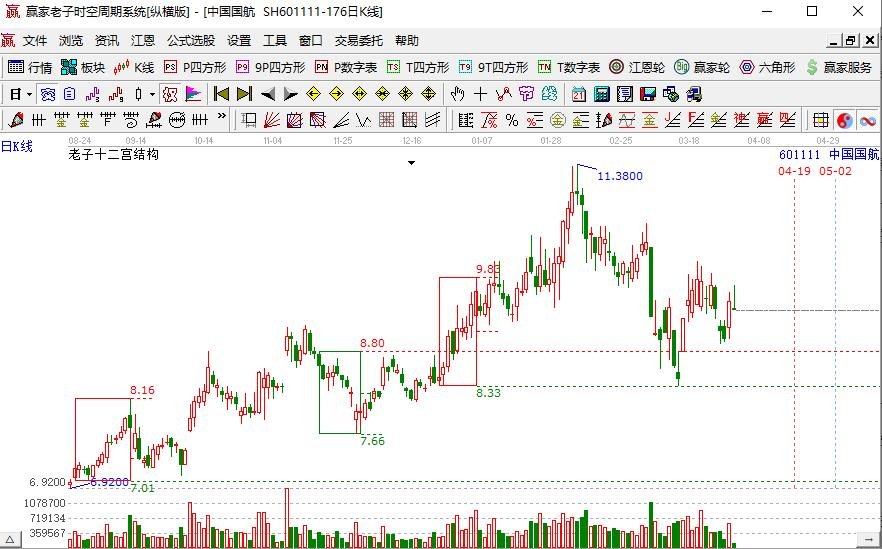Select the hand pan tool

[458, 94]
